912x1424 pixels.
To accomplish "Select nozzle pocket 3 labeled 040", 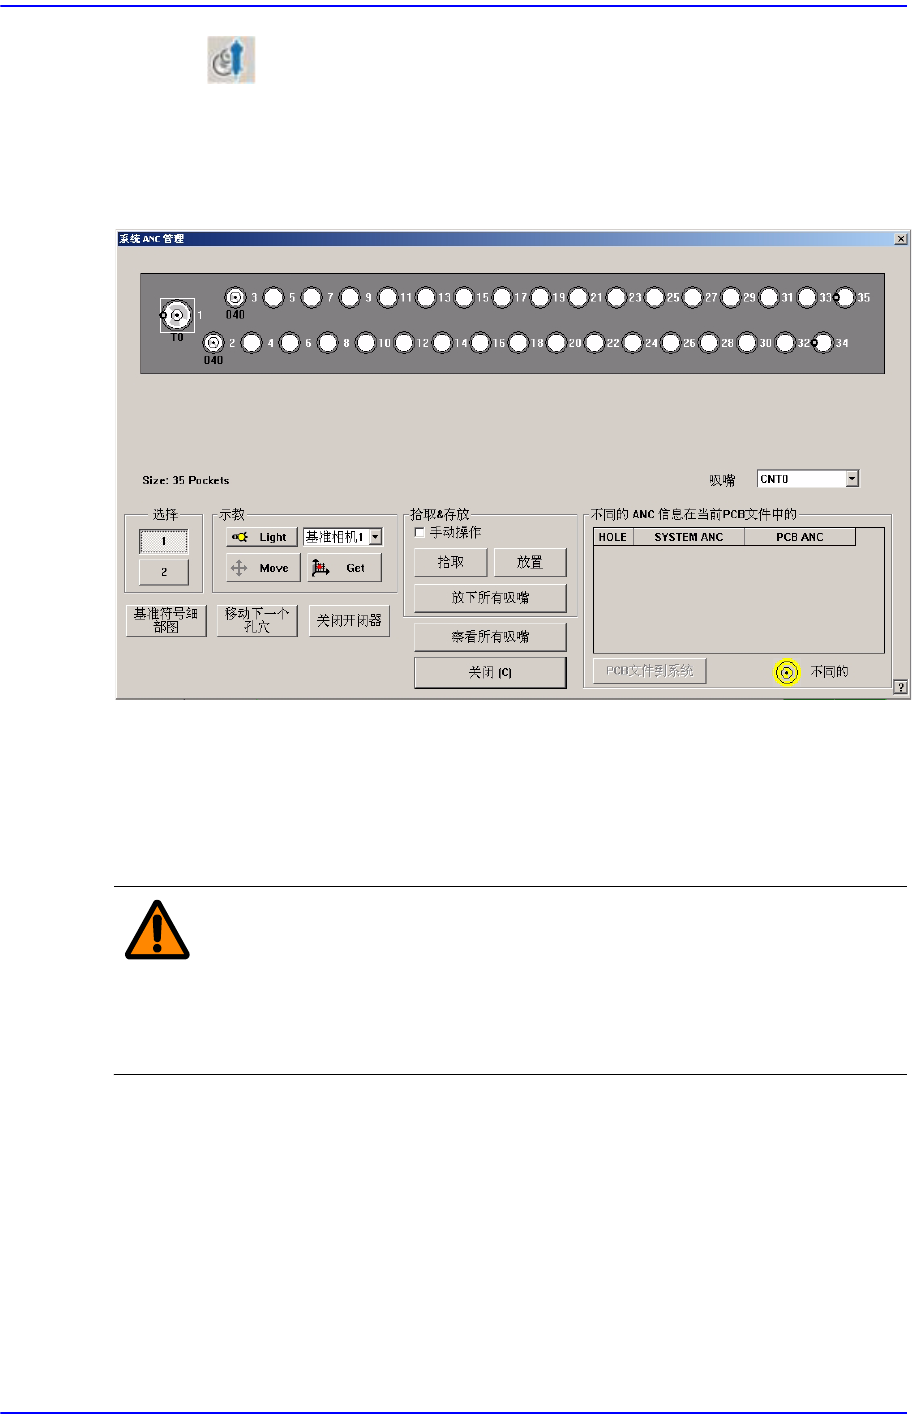I will [236, 297].
